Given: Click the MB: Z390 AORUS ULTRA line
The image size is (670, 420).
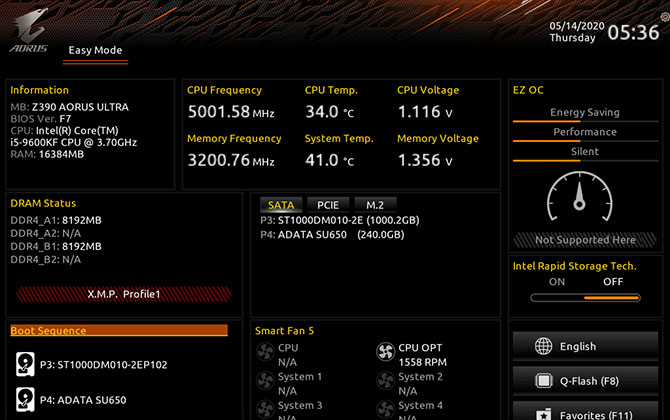Looking at the screenshot, I should coord(69,107).
